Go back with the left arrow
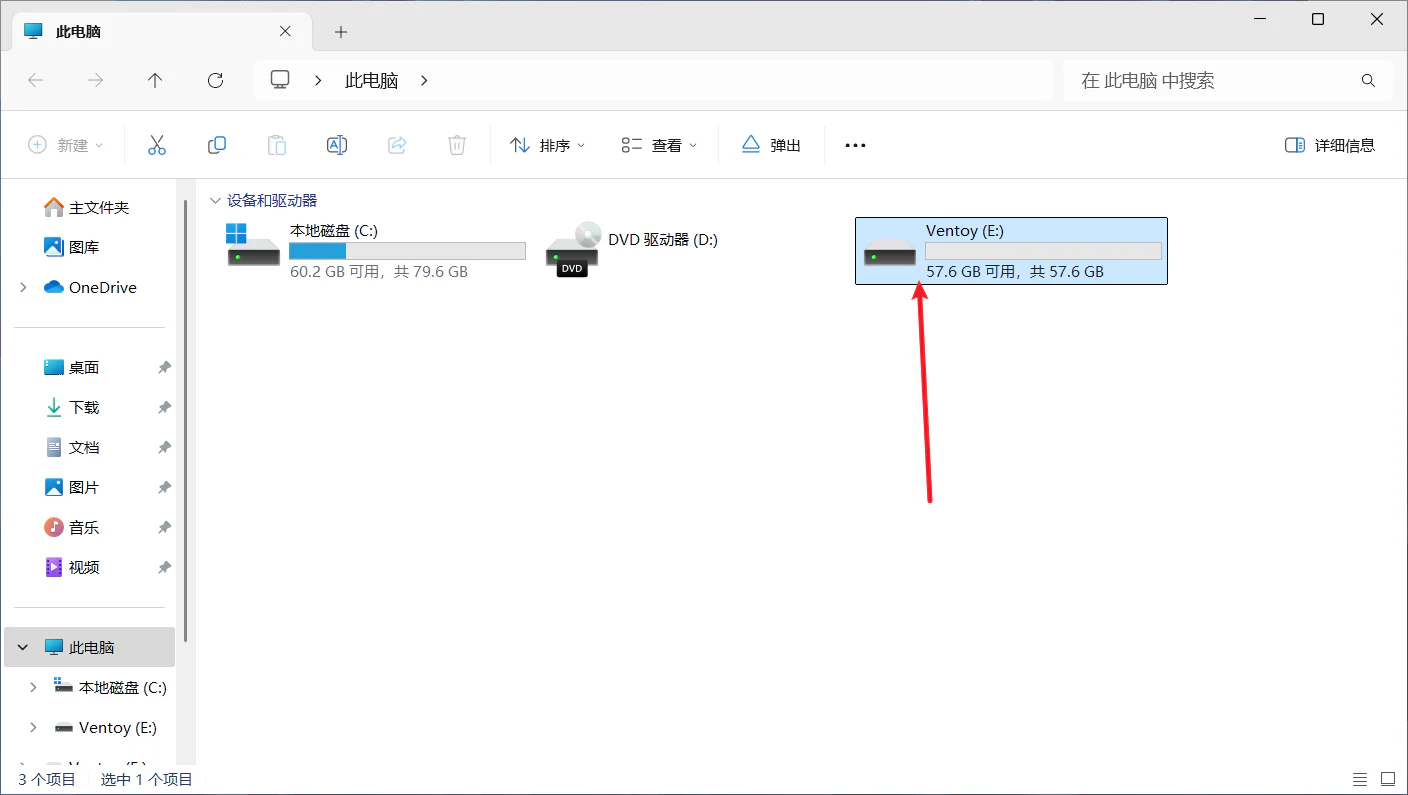Viewport: 1408px width, 795px height. point(35,80)
